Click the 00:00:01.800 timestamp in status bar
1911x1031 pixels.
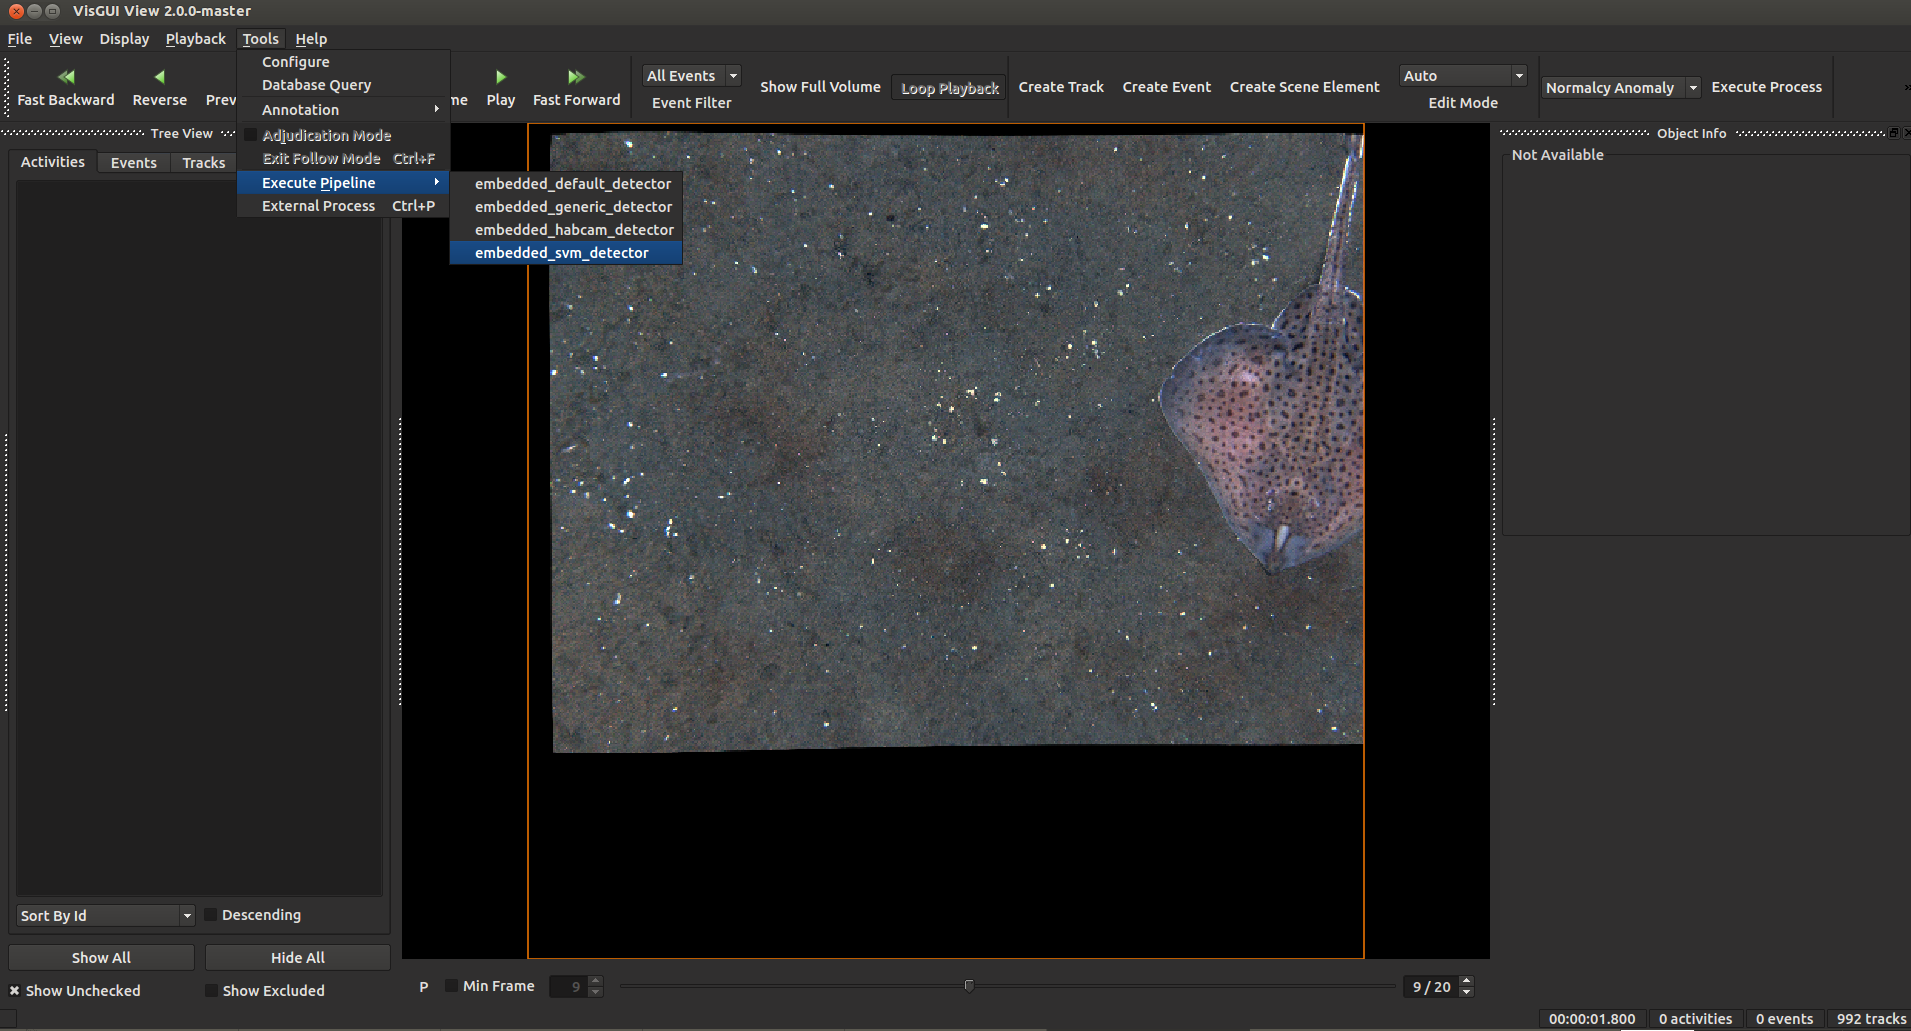click(x=1592, y=1019)
